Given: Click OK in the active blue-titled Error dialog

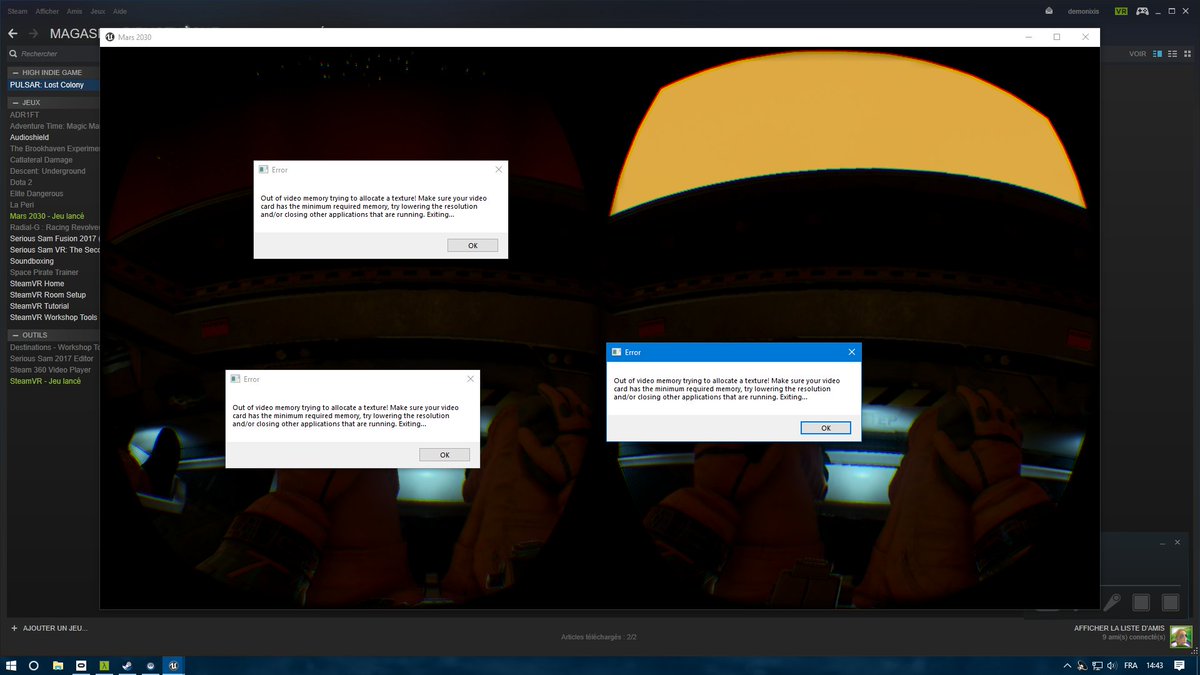Looking at the screenshot, I should point(826,428).
